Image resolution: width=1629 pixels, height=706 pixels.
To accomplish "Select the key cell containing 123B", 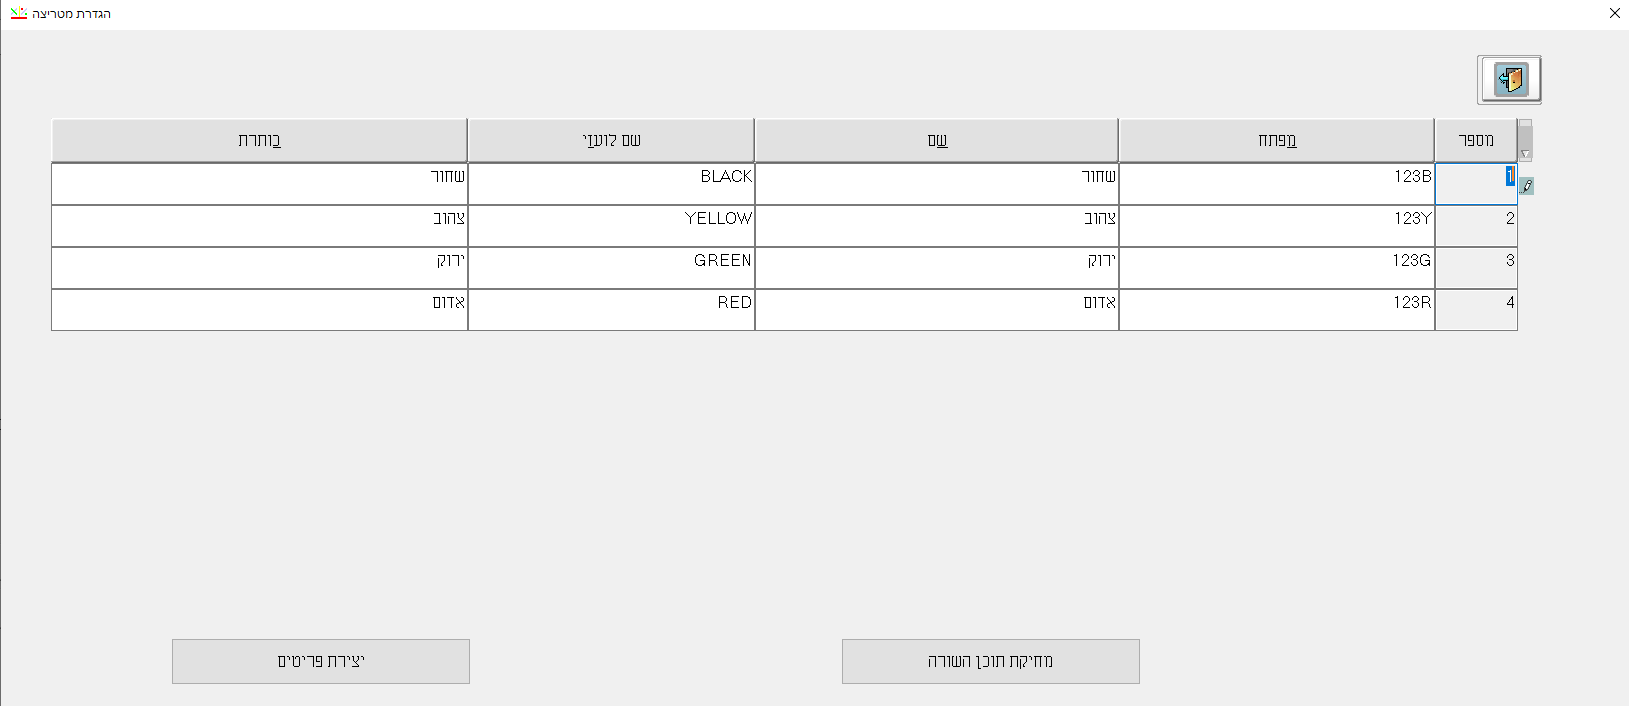I will pyautogui.click(x=1276, y=184).
